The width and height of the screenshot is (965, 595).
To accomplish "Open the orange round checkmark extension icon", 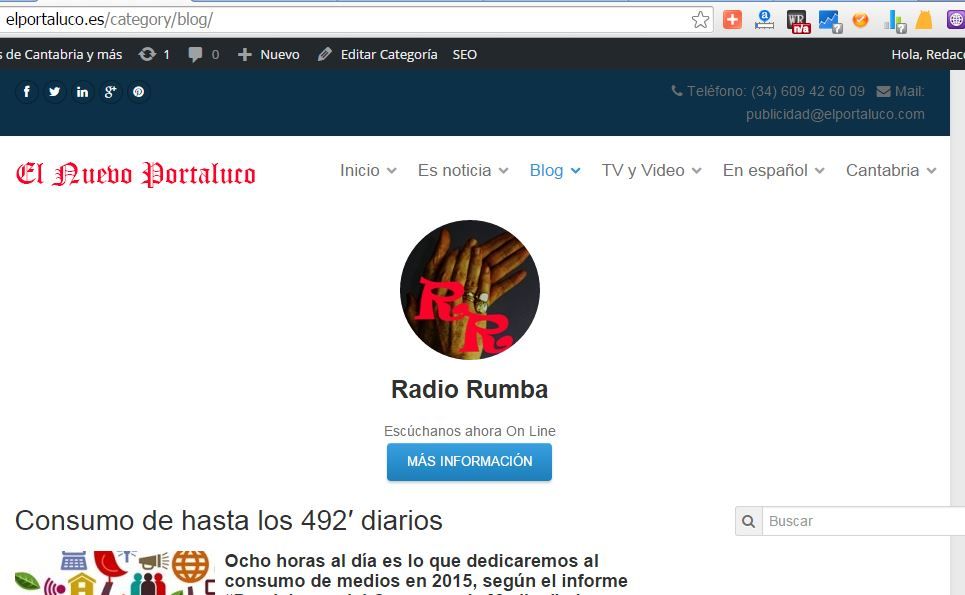I will [x=860, y=20].
